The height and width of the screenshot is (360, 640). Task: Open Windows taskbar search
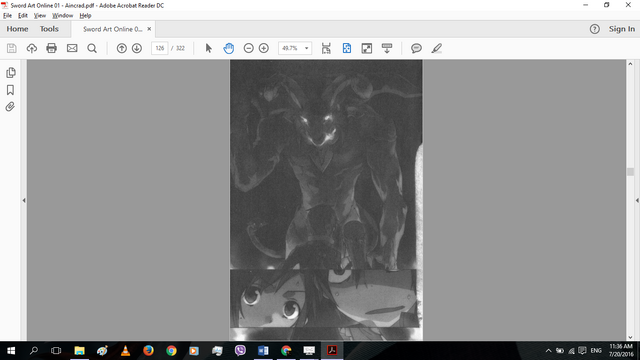(x=34, y=351)
